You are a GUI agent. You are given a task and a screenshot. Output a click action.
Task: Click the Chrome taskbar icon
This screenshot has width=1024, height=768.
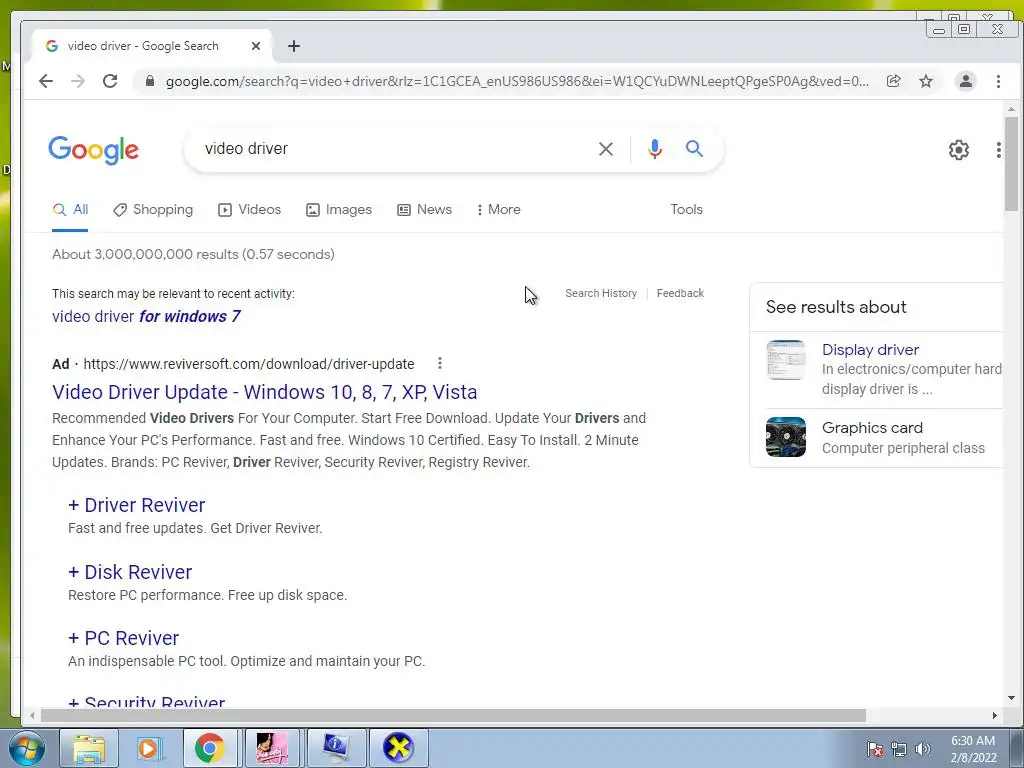click(209, 748)
